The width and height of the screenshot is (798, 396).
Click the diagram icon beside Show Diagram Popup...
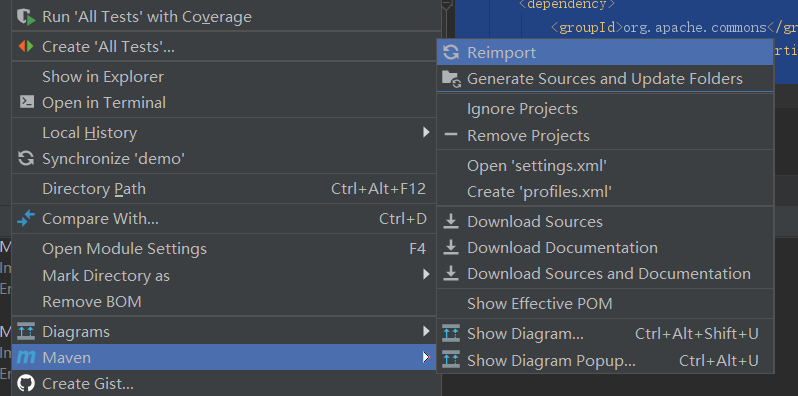pyautogui.click(x=451, y=360)
